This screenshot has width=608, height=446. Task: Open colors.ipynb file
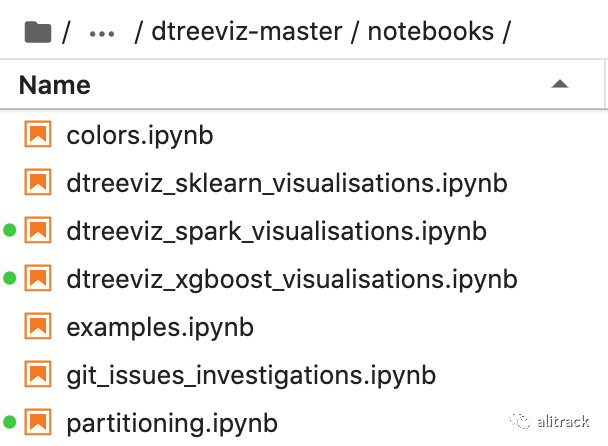(140, 136)
